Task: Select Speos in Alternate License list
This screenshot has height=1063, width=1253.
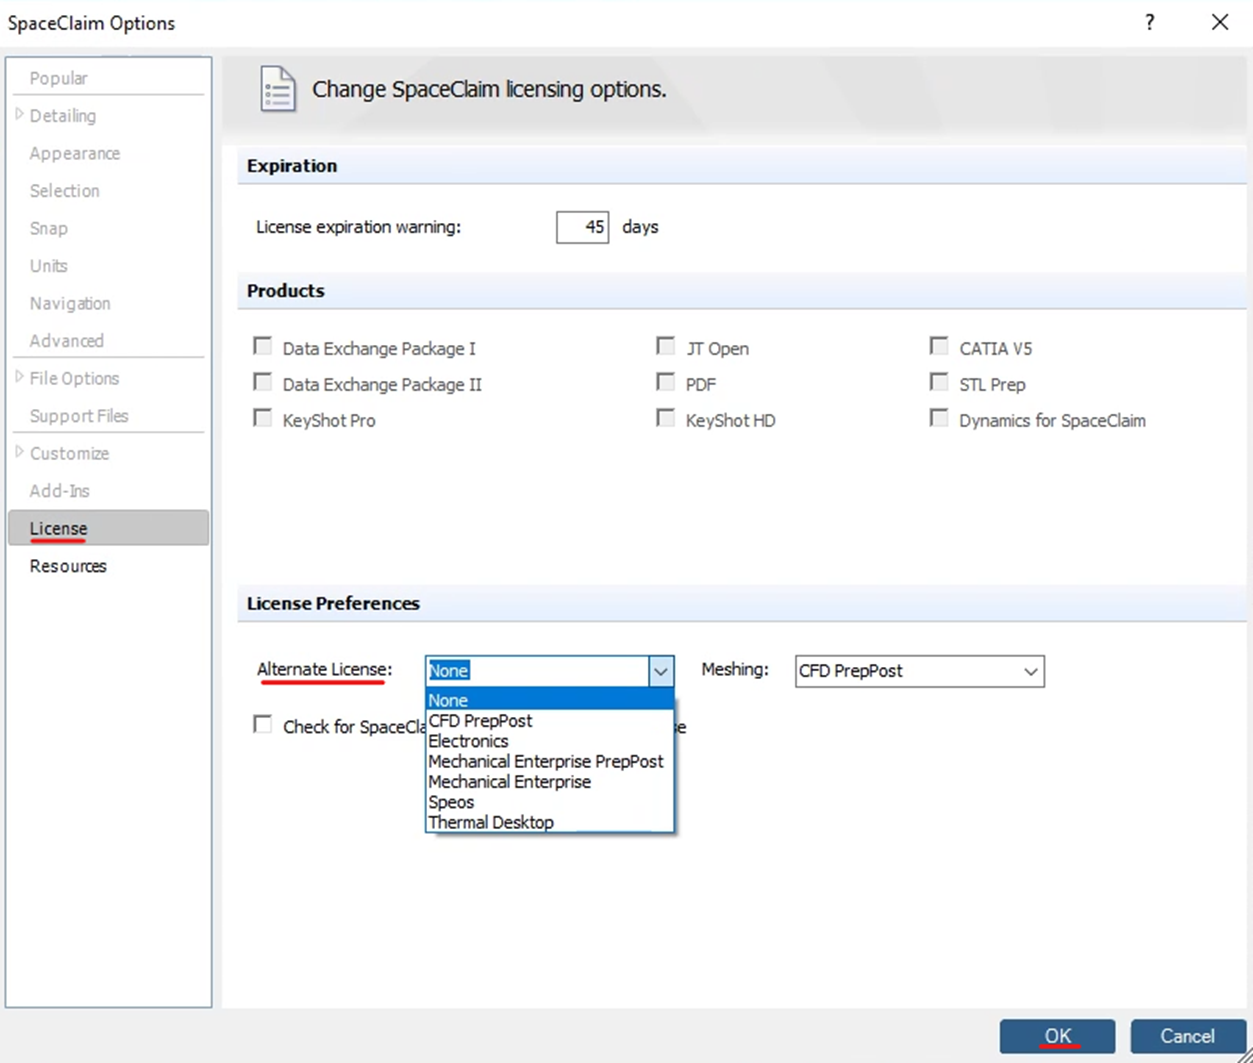Action: [451, 802]
